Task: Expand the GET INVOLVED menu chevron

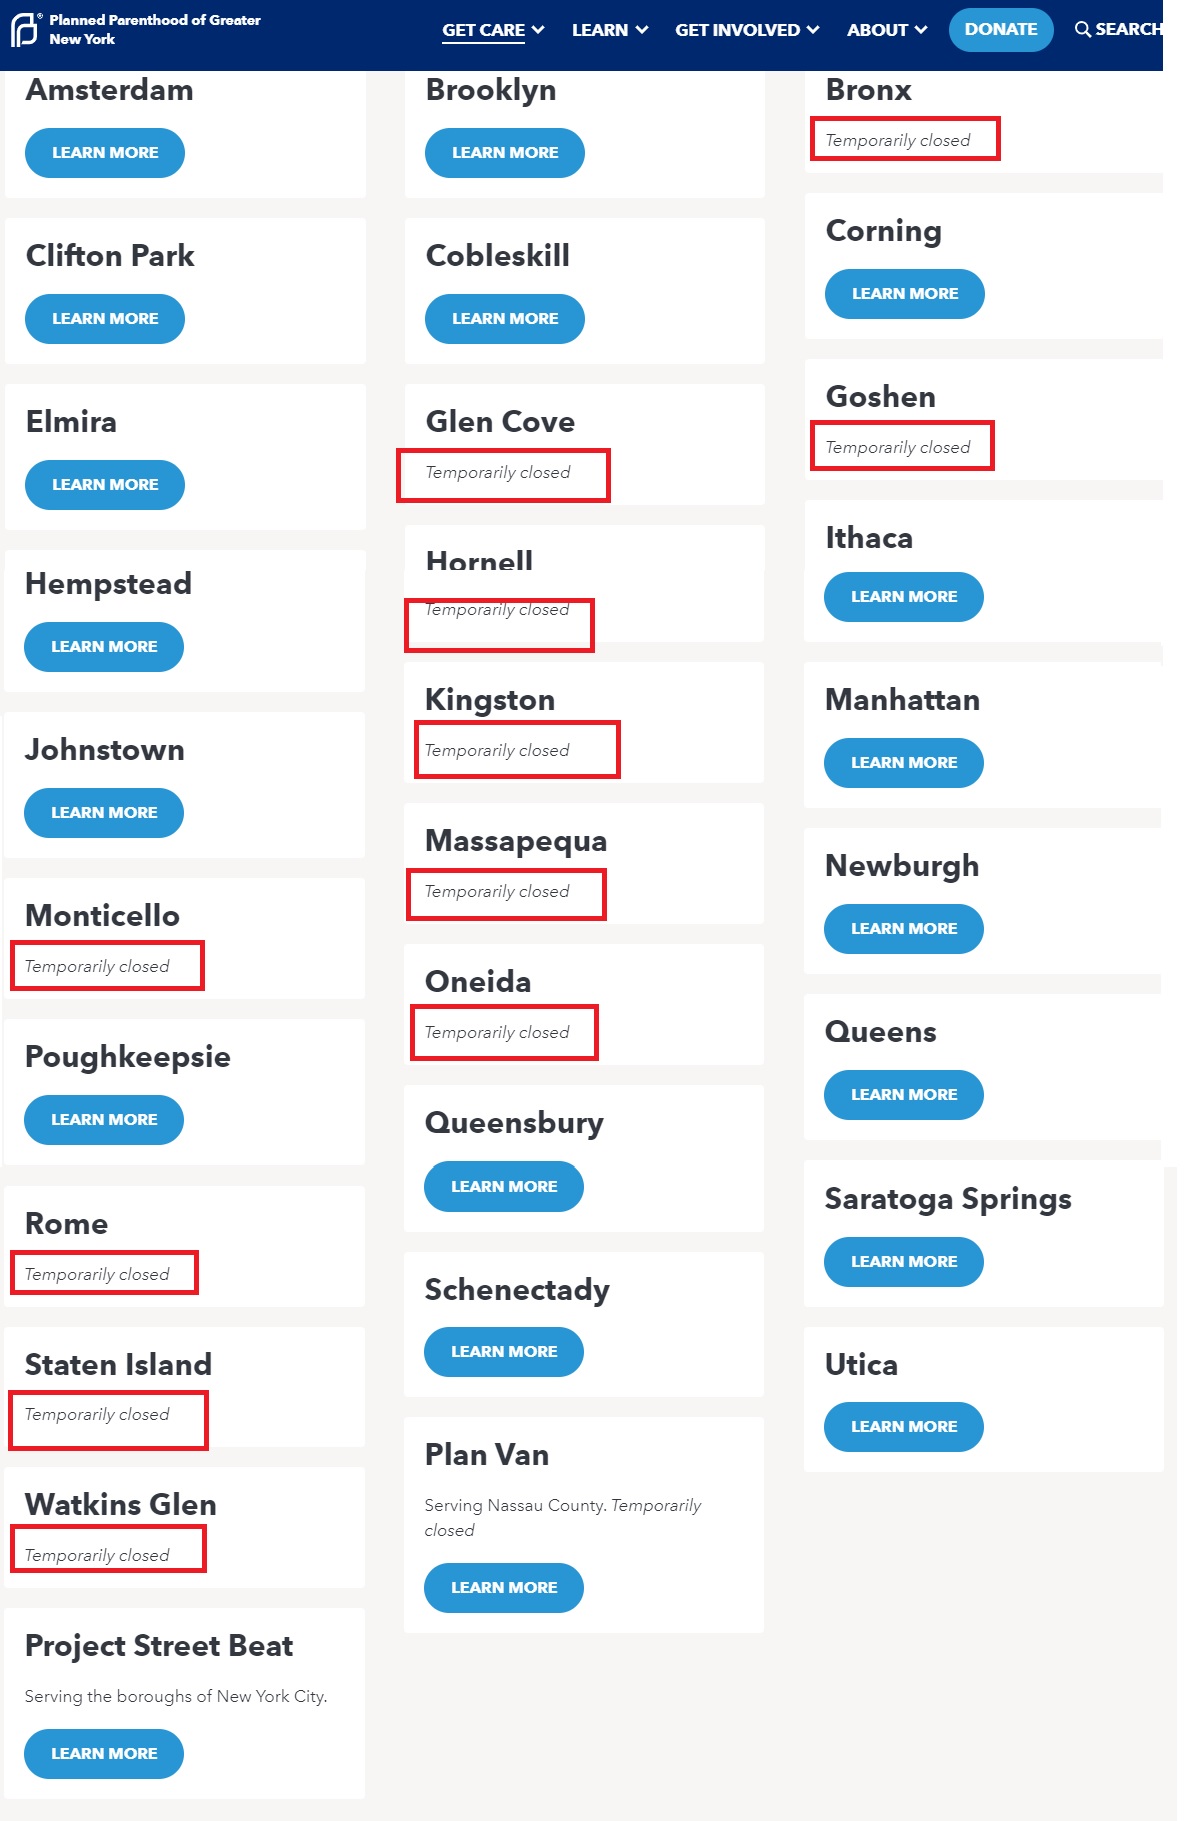Action: (813, 30)
